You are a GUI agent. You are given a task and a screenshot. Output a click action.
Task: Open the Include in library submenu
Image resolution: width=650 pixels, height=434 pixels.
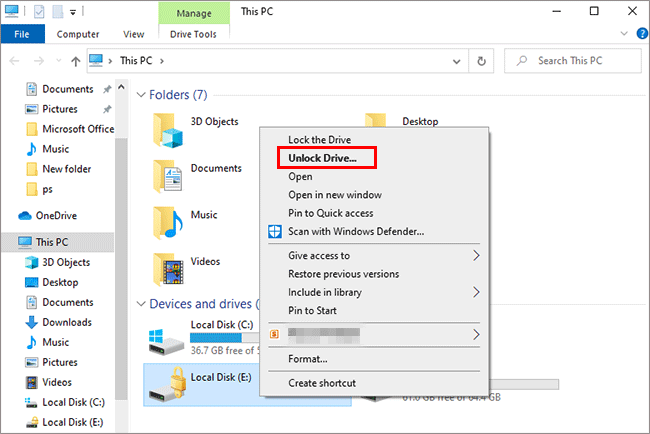[x=476, y=292]
